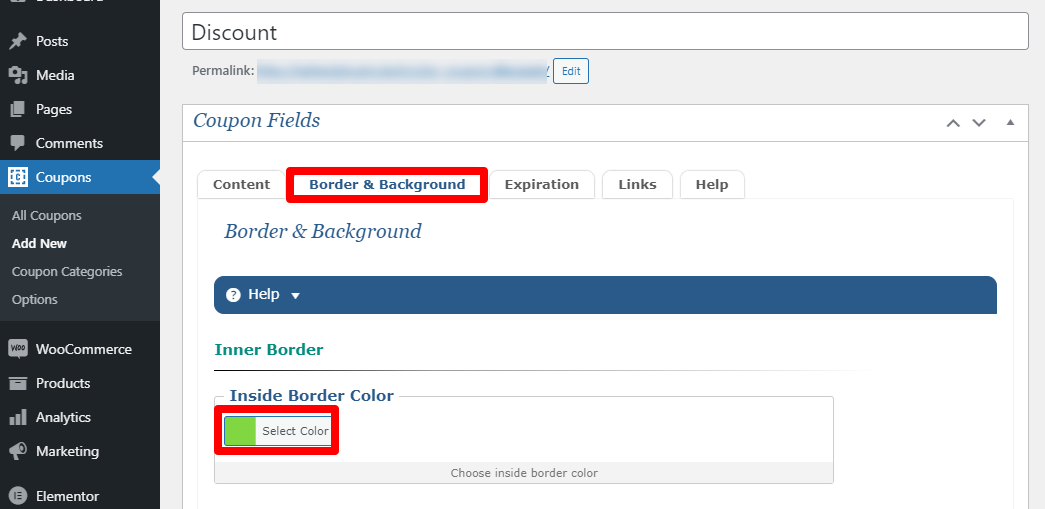
Task: Click the Products box icon
Action: pos(18,383)
